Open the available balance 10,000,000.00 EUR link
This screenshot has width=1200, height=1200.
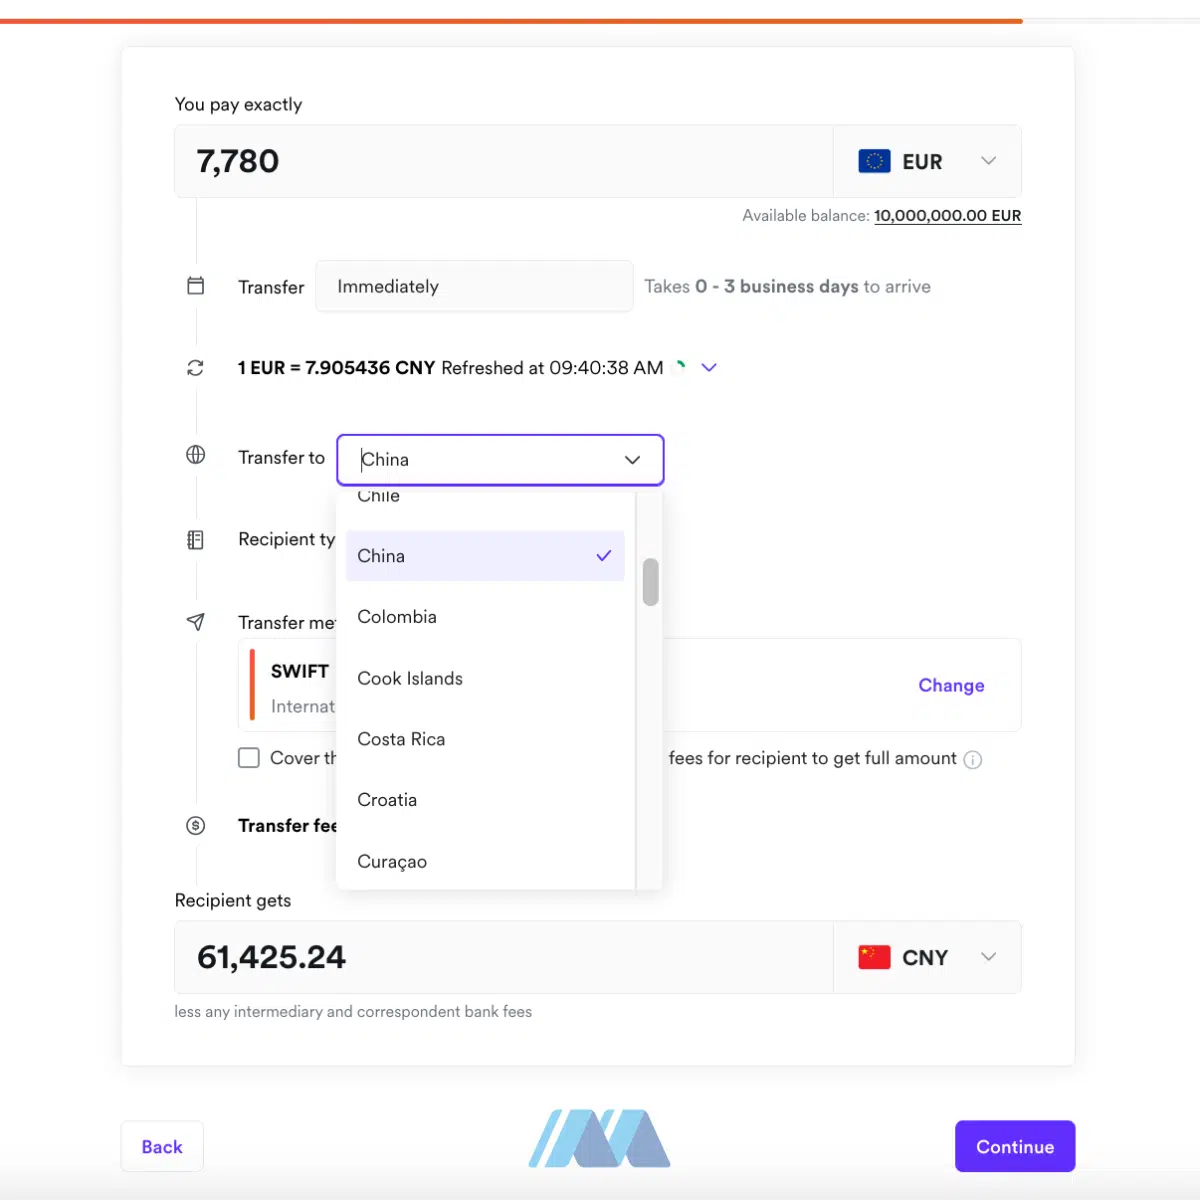pos(947,216)
